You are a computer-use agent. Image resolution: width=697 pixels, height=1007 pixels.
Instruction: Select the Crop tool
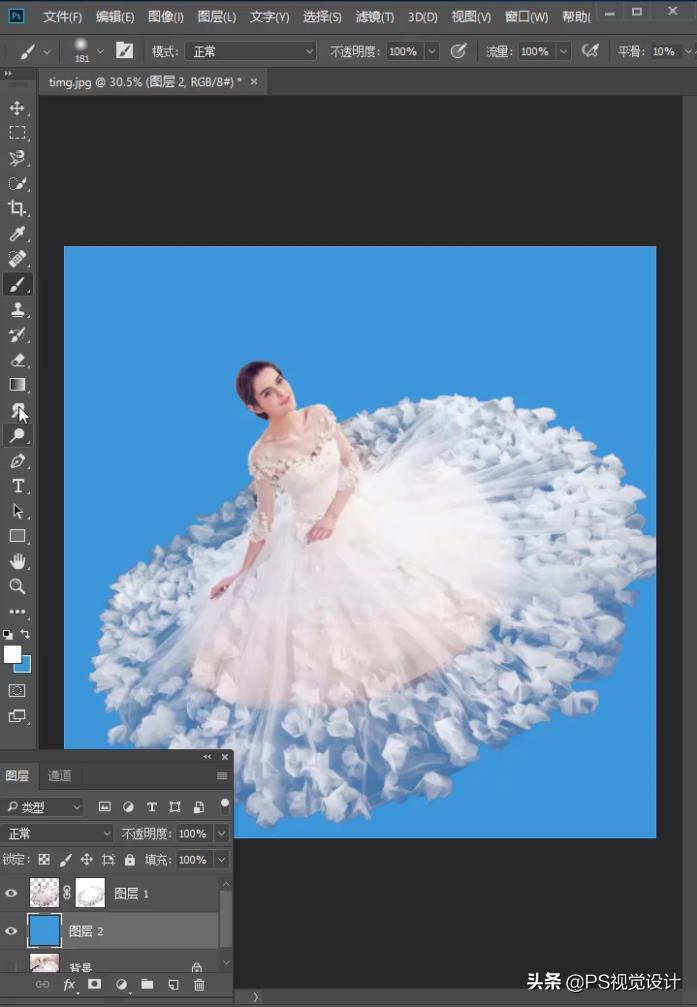(17, 209)
